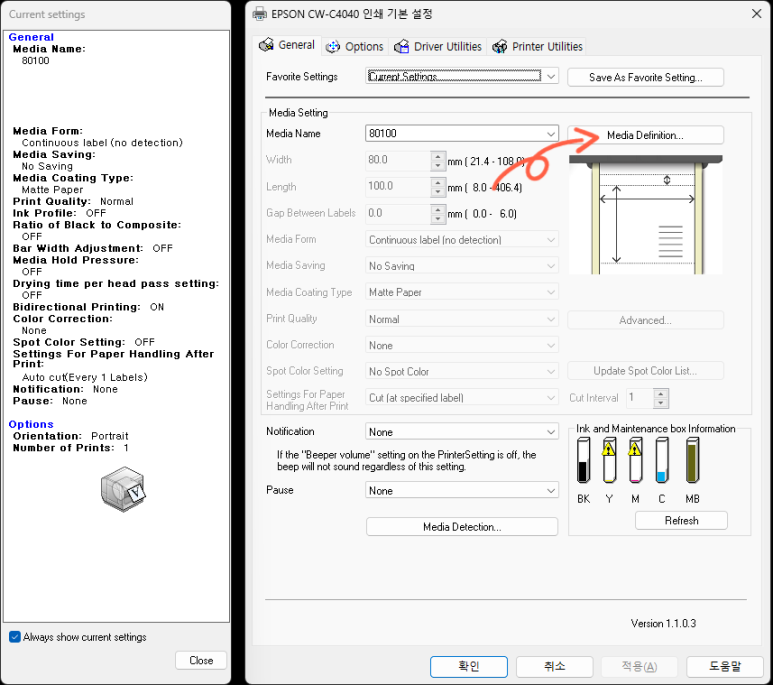The height and width of the screenshot is (685, 773).
Task: Click Update Spot Color List button
Action: pyautogui.click(x=645, y=371)
